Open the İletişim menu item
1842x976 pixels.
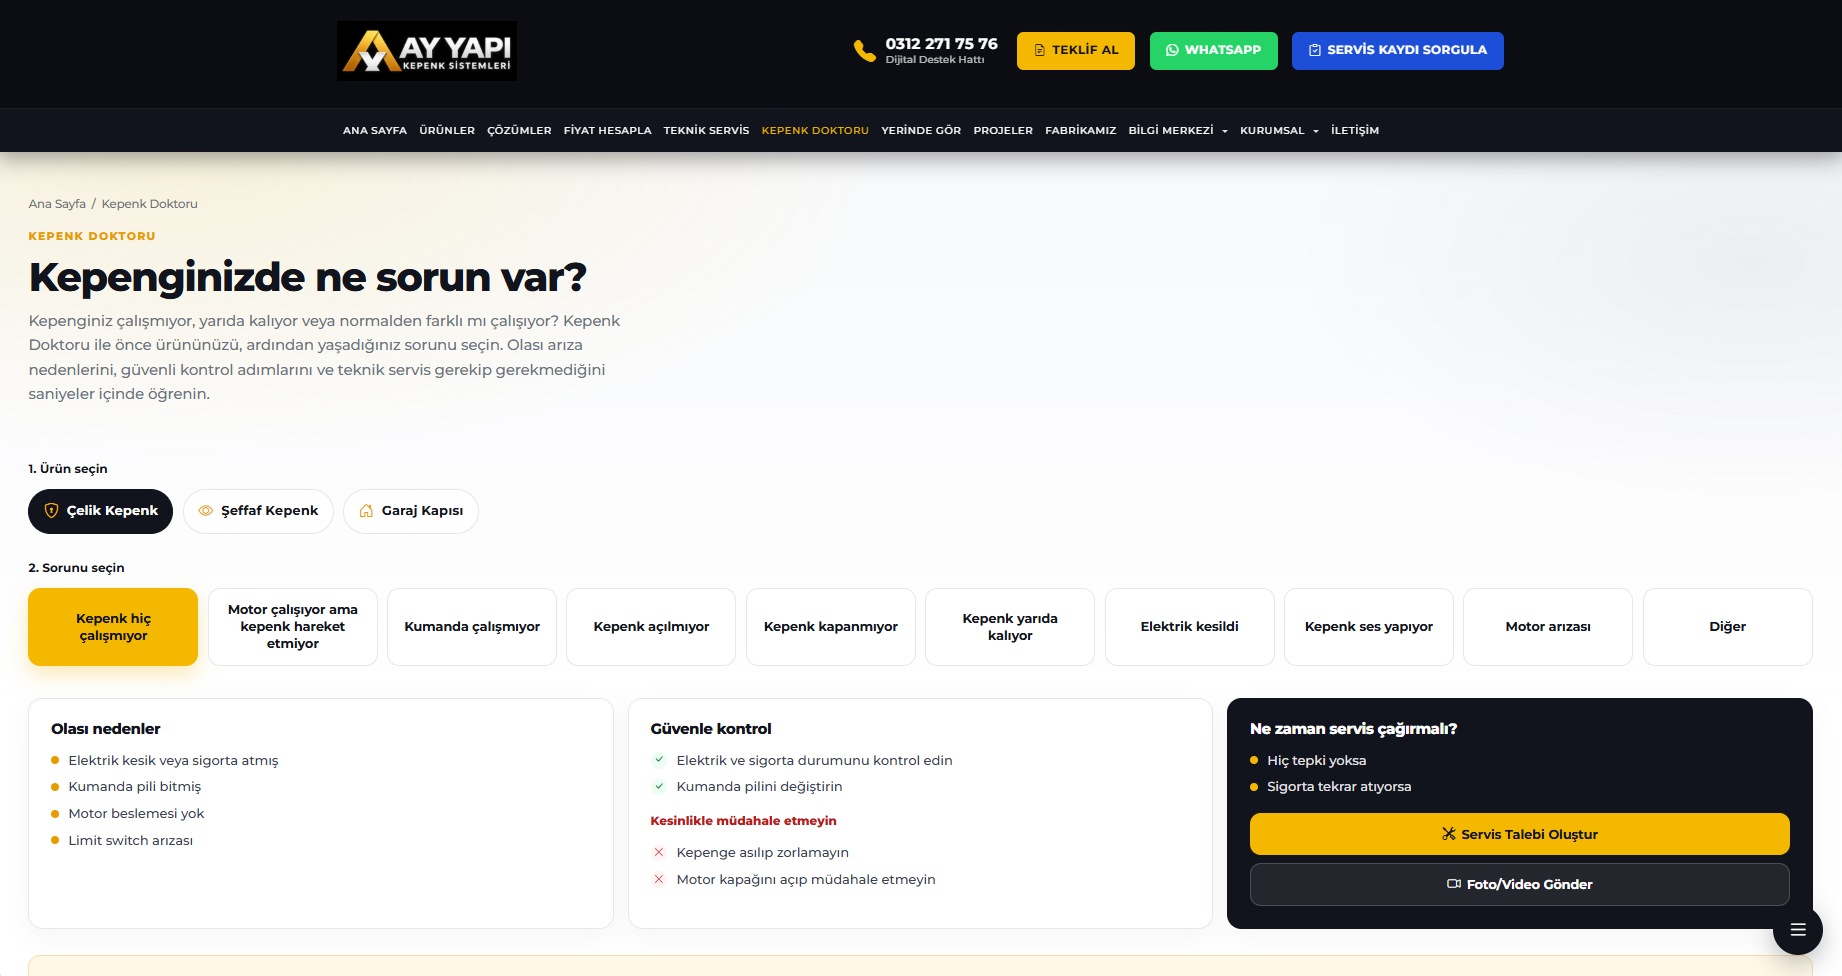tap(1355, 131)
